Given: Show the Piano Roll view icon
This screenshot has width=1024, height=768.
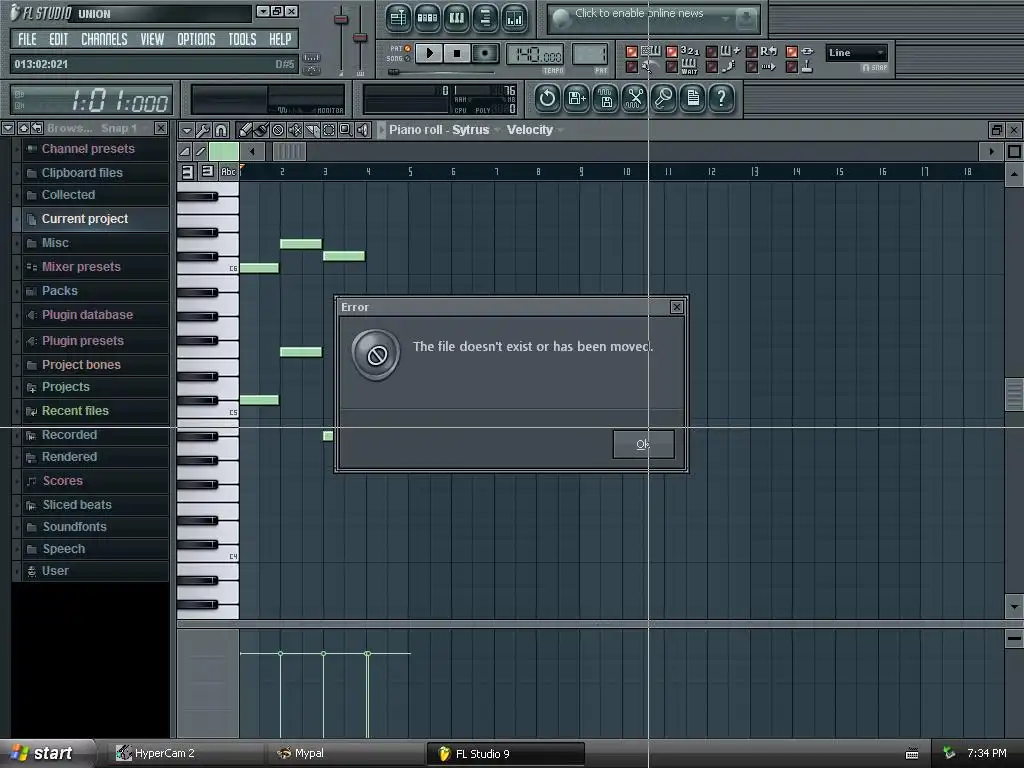Looking at the screenshot, I should click(456, 18).
